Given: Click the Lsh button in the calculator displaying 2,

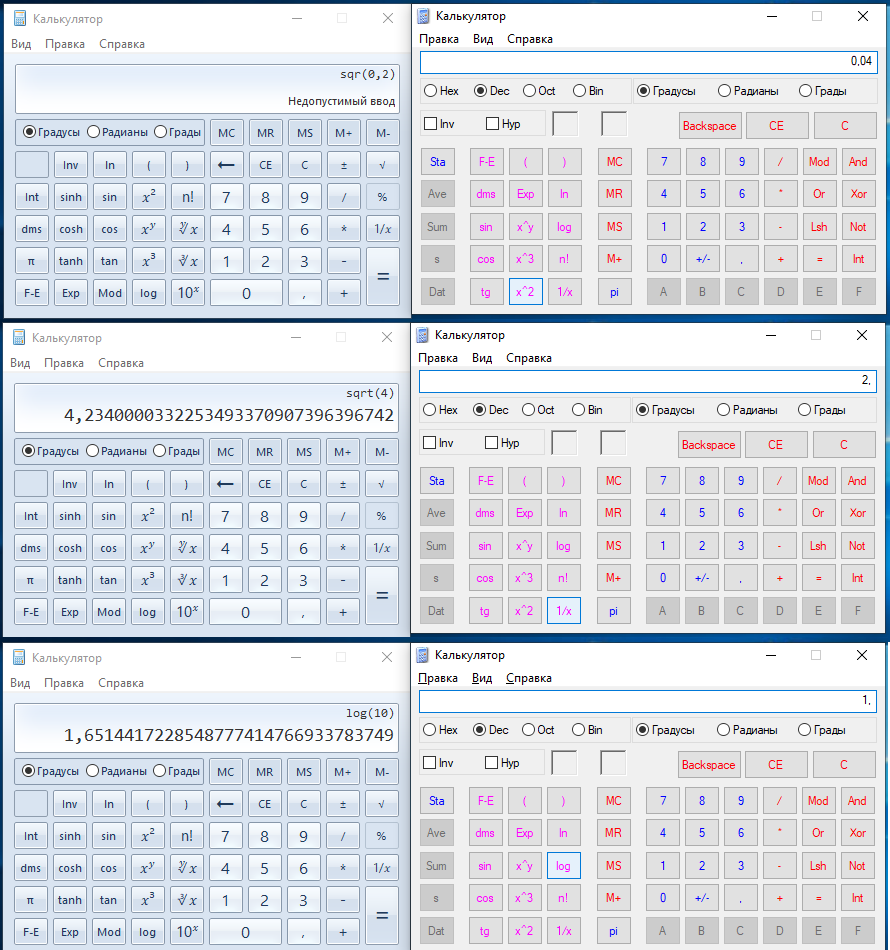Looking at the screenshot, I should pos(818,545).
